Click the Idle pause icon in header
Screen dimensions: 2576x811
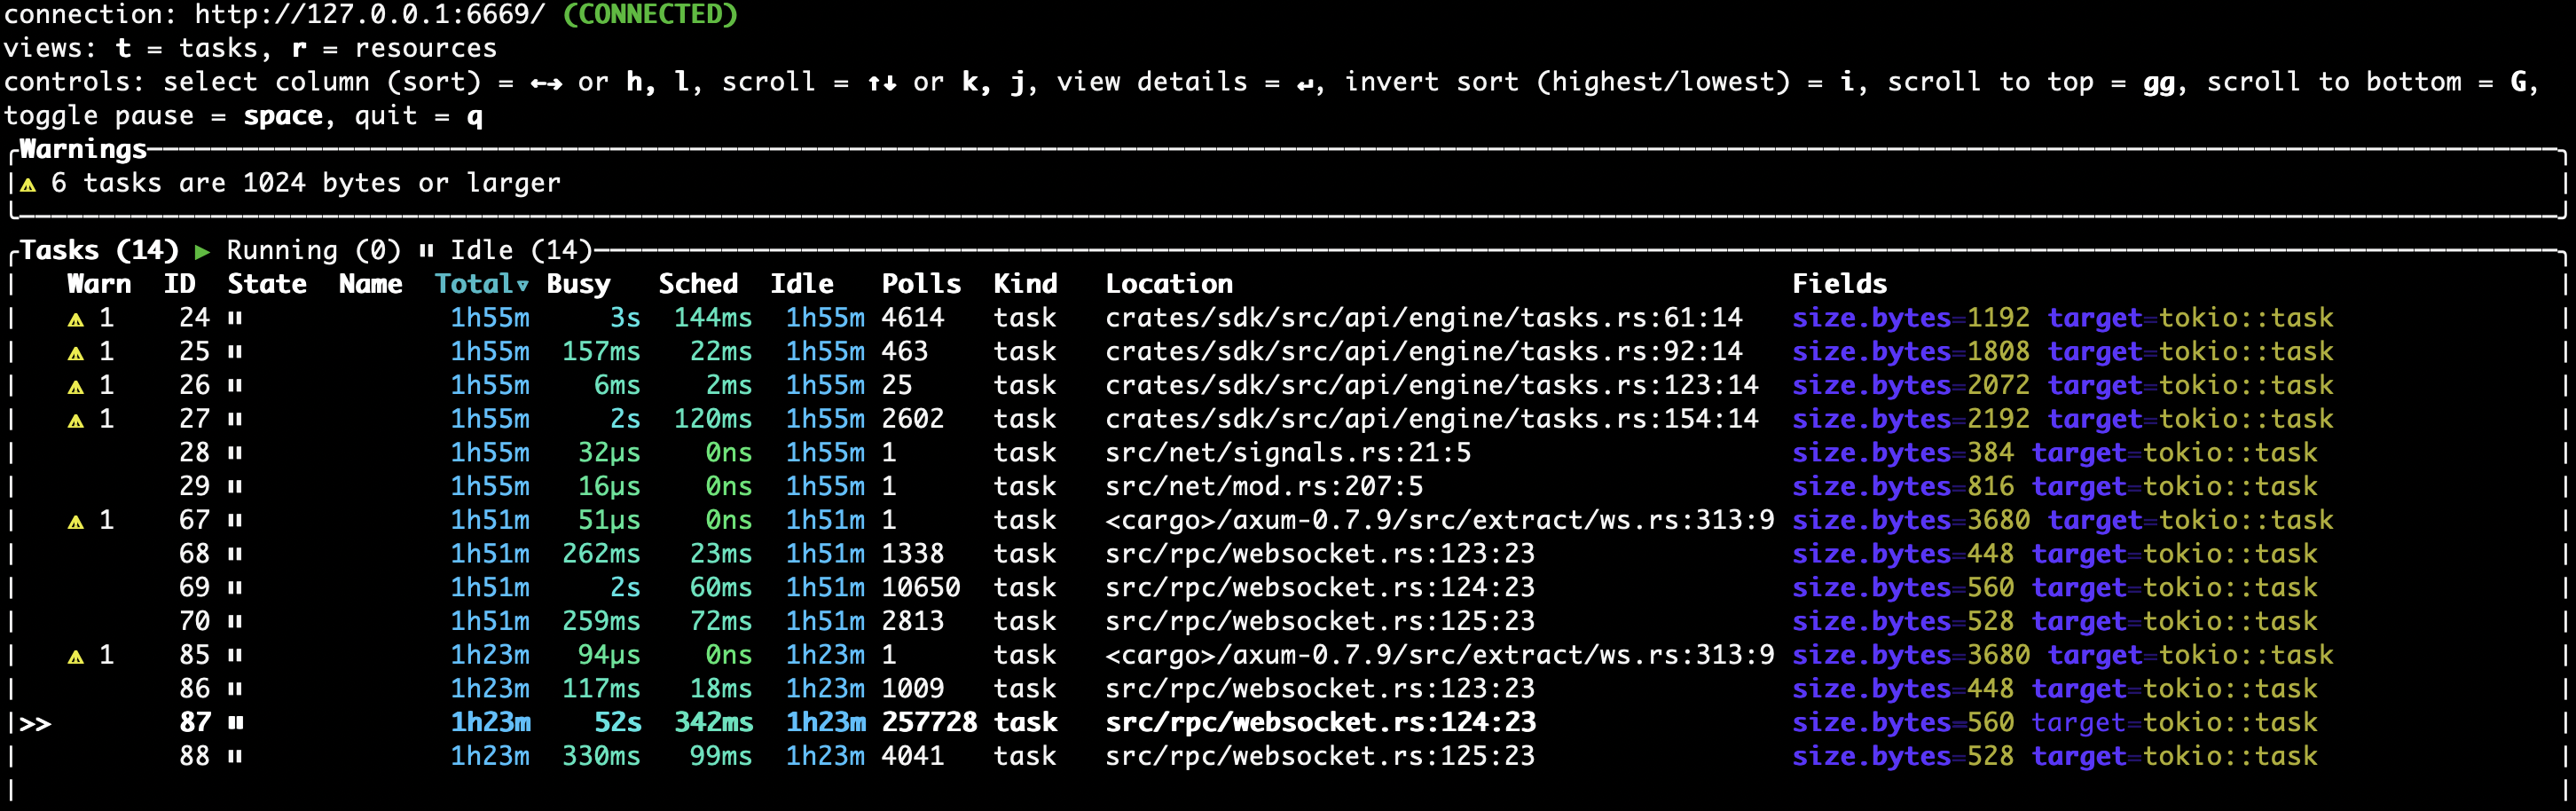pos(427,251)
